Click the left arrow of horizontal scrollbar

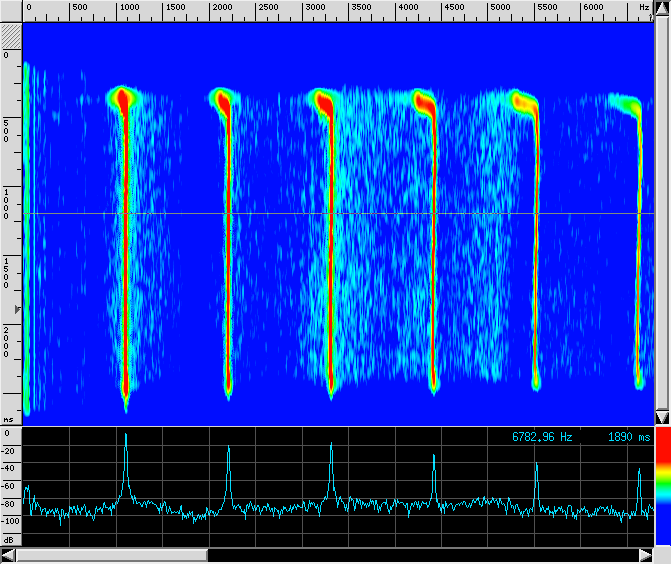point(8,555)
